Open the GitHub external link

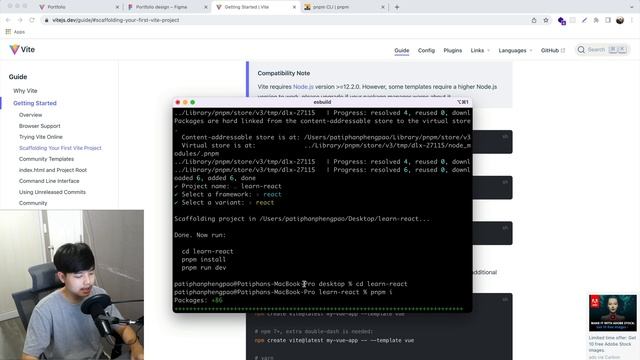point(553,50)
